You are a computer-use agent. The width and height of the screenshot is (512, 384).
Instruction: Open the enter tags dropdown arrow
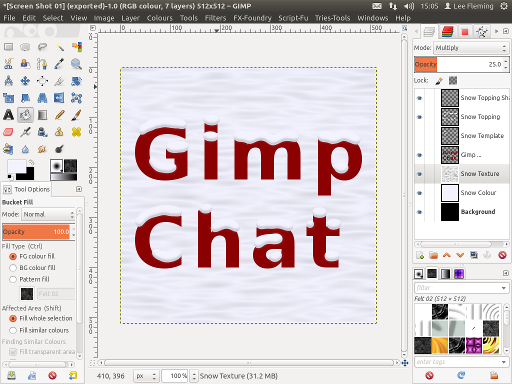tap(504, 362)
